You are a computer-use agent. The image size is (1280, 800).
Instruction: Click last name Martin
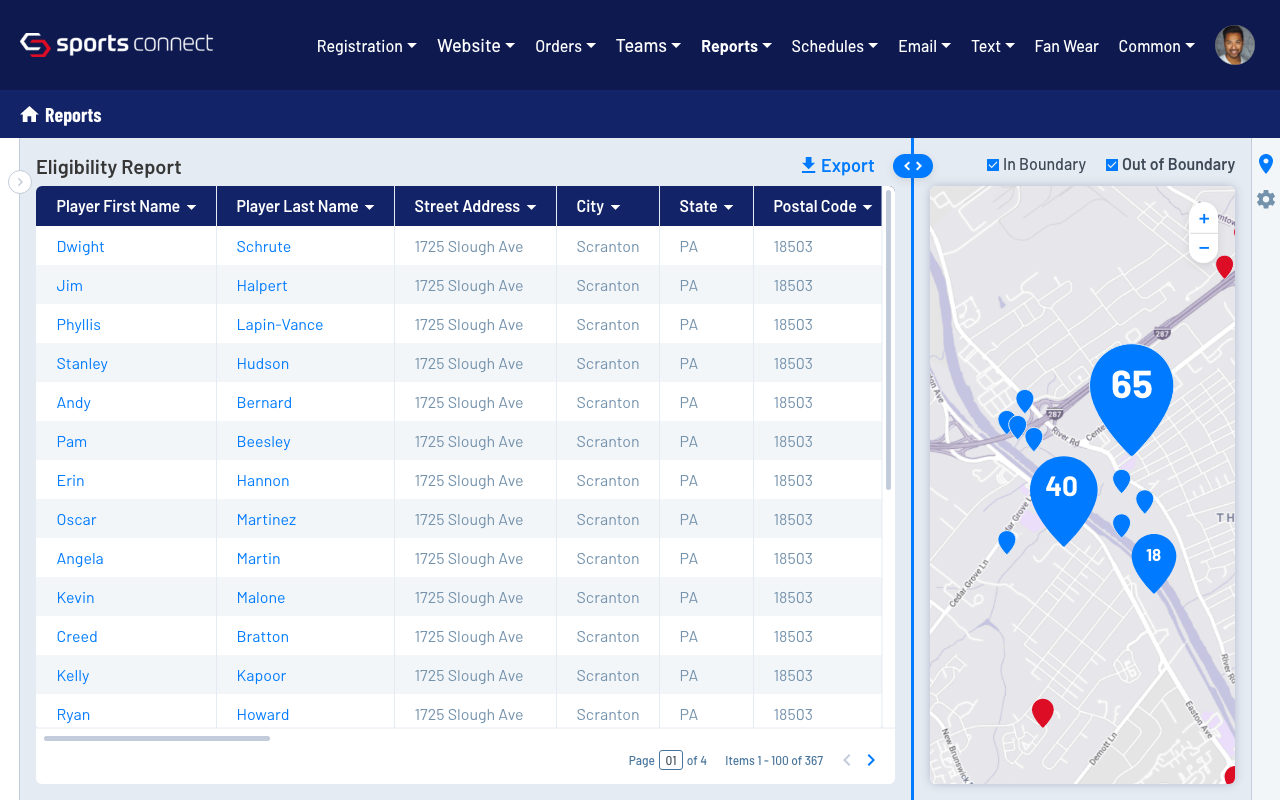click(x=258, y=559)
